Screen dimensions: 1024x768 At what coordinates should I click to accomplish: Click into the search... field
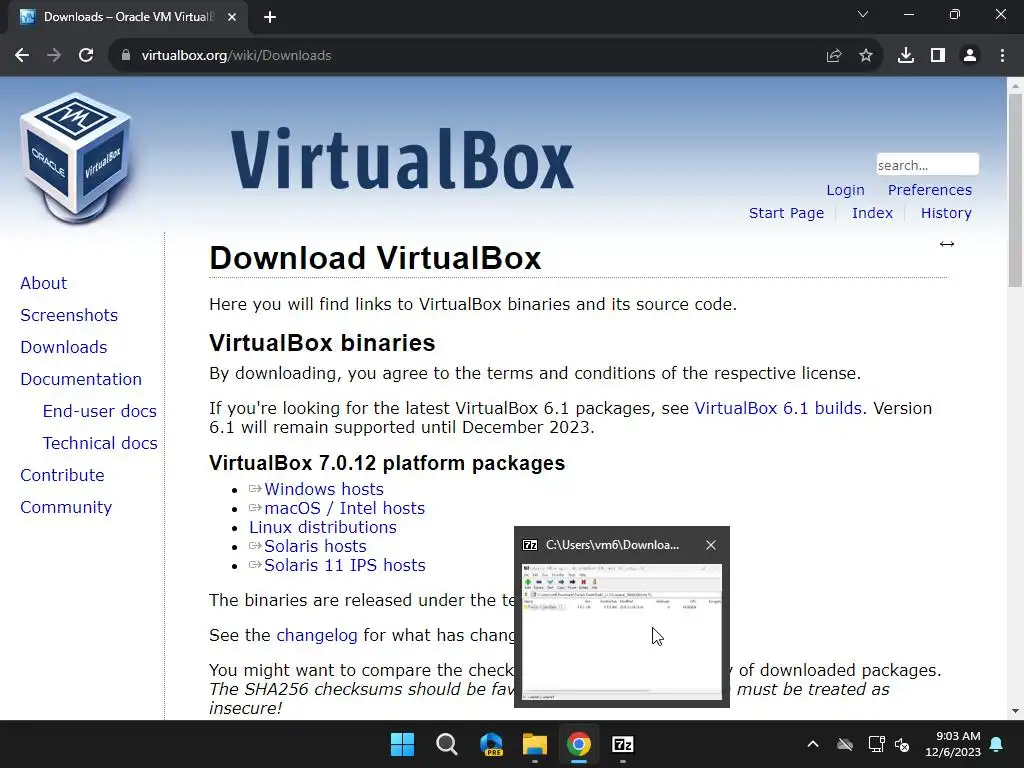pyautogui.click(x=927, y=165)
